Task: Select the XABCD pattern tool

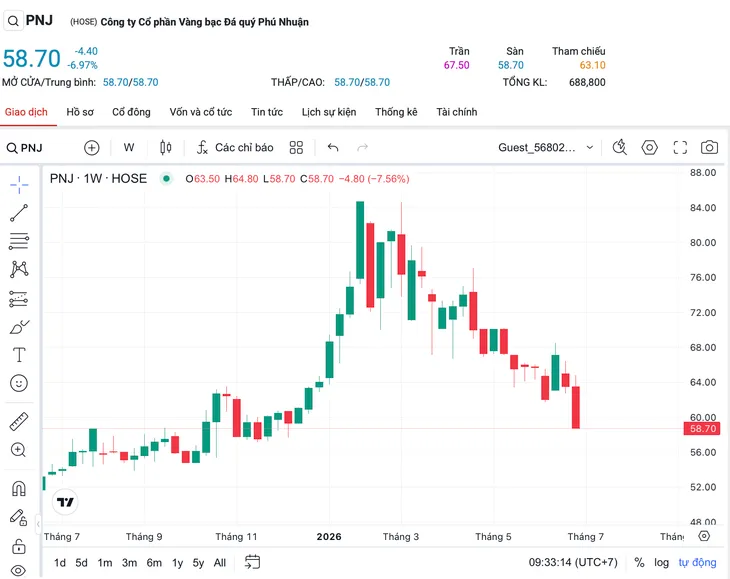Action: [x=19, y=269]
